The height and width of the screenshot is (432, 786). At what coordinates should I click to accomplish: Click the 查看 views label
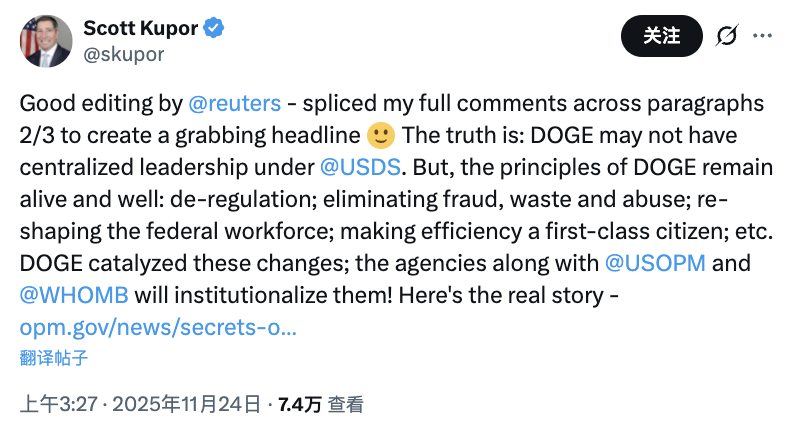point(346,405)
